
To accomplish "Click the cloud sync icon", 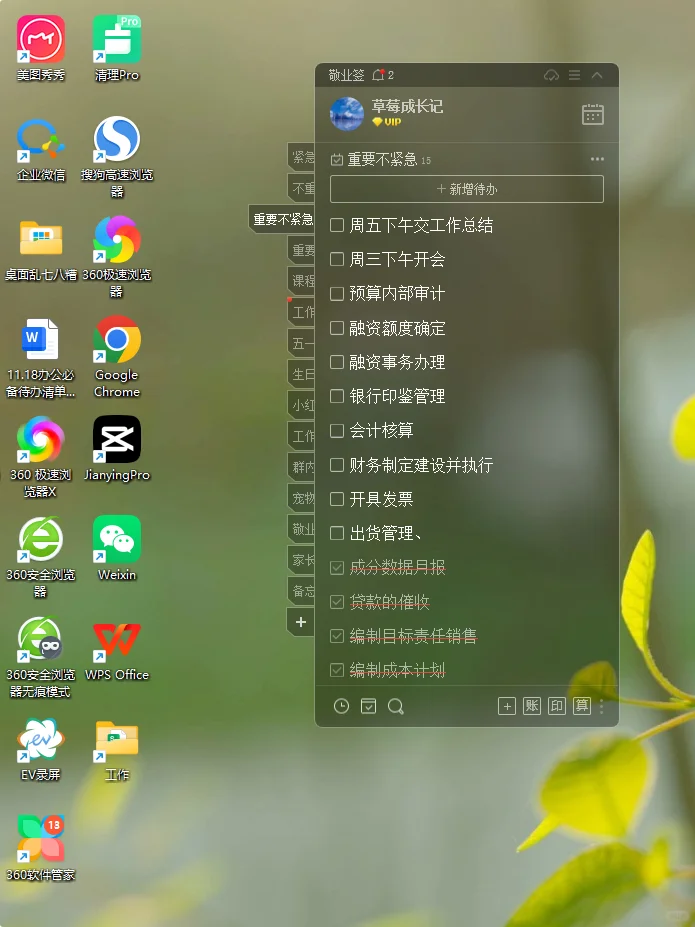I will point(551,75).
